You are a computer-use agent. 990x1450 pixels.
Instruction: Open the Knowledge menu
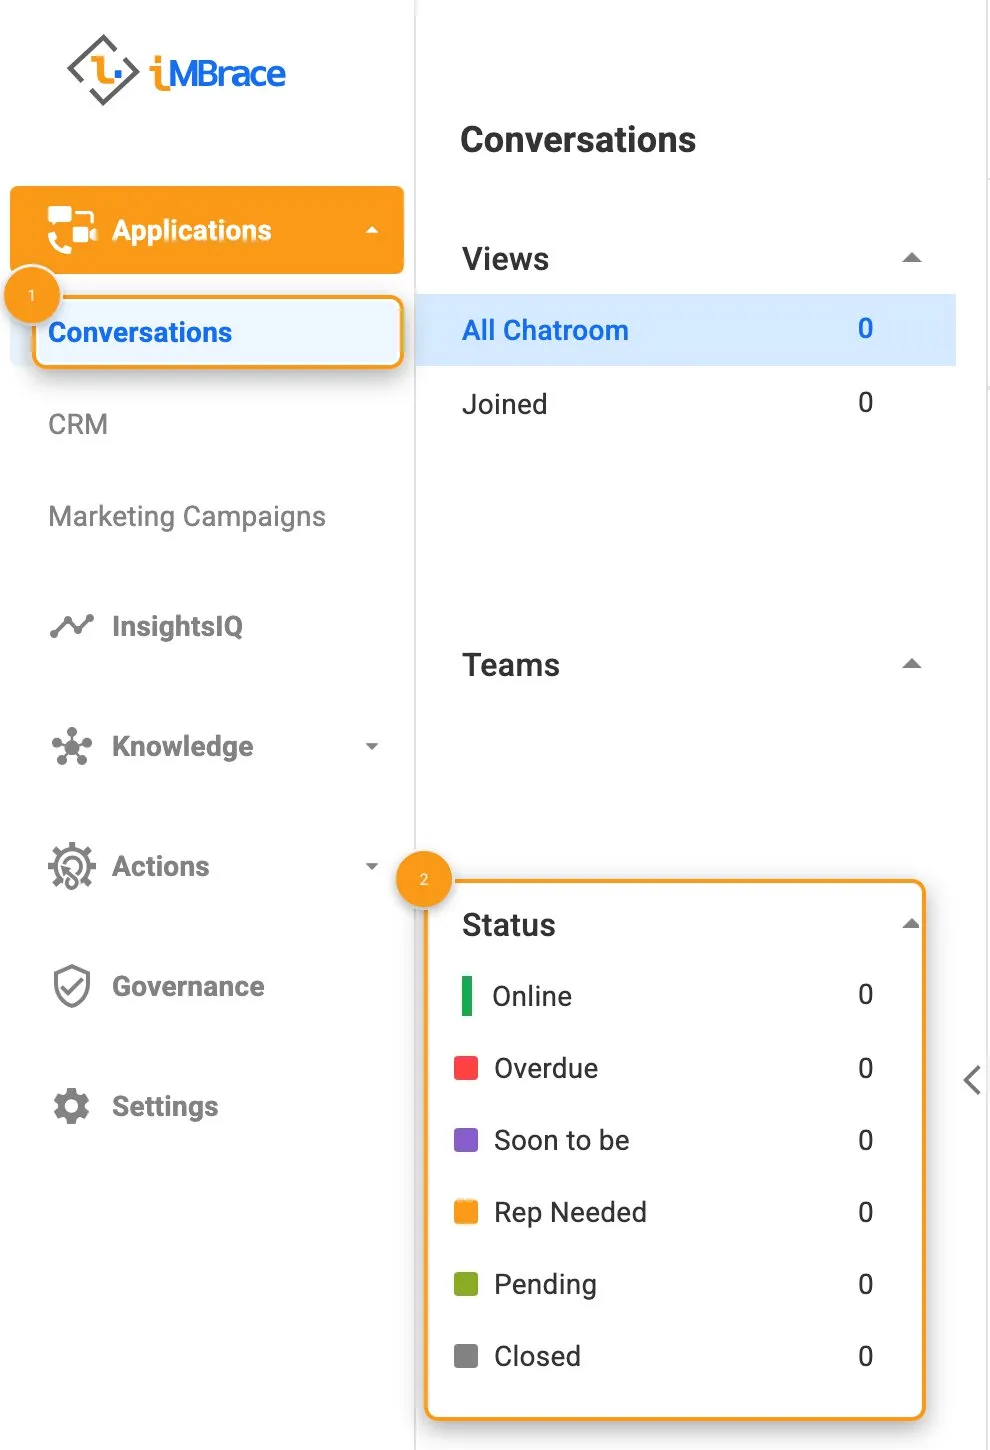pyautogui.click(x=182, y=746)
